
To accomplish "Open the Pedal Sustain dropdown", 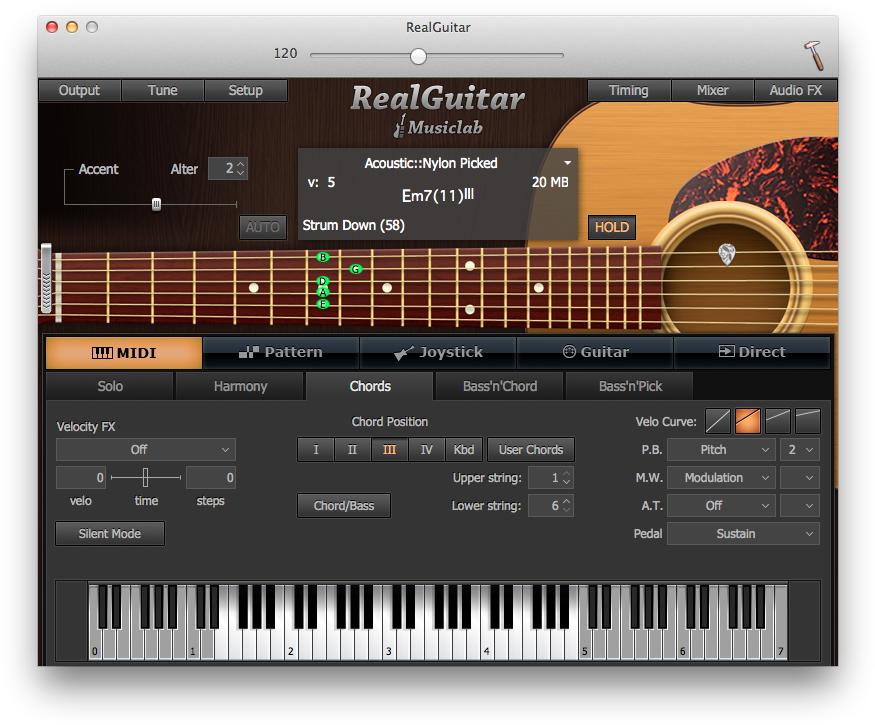I will point(743,534).
